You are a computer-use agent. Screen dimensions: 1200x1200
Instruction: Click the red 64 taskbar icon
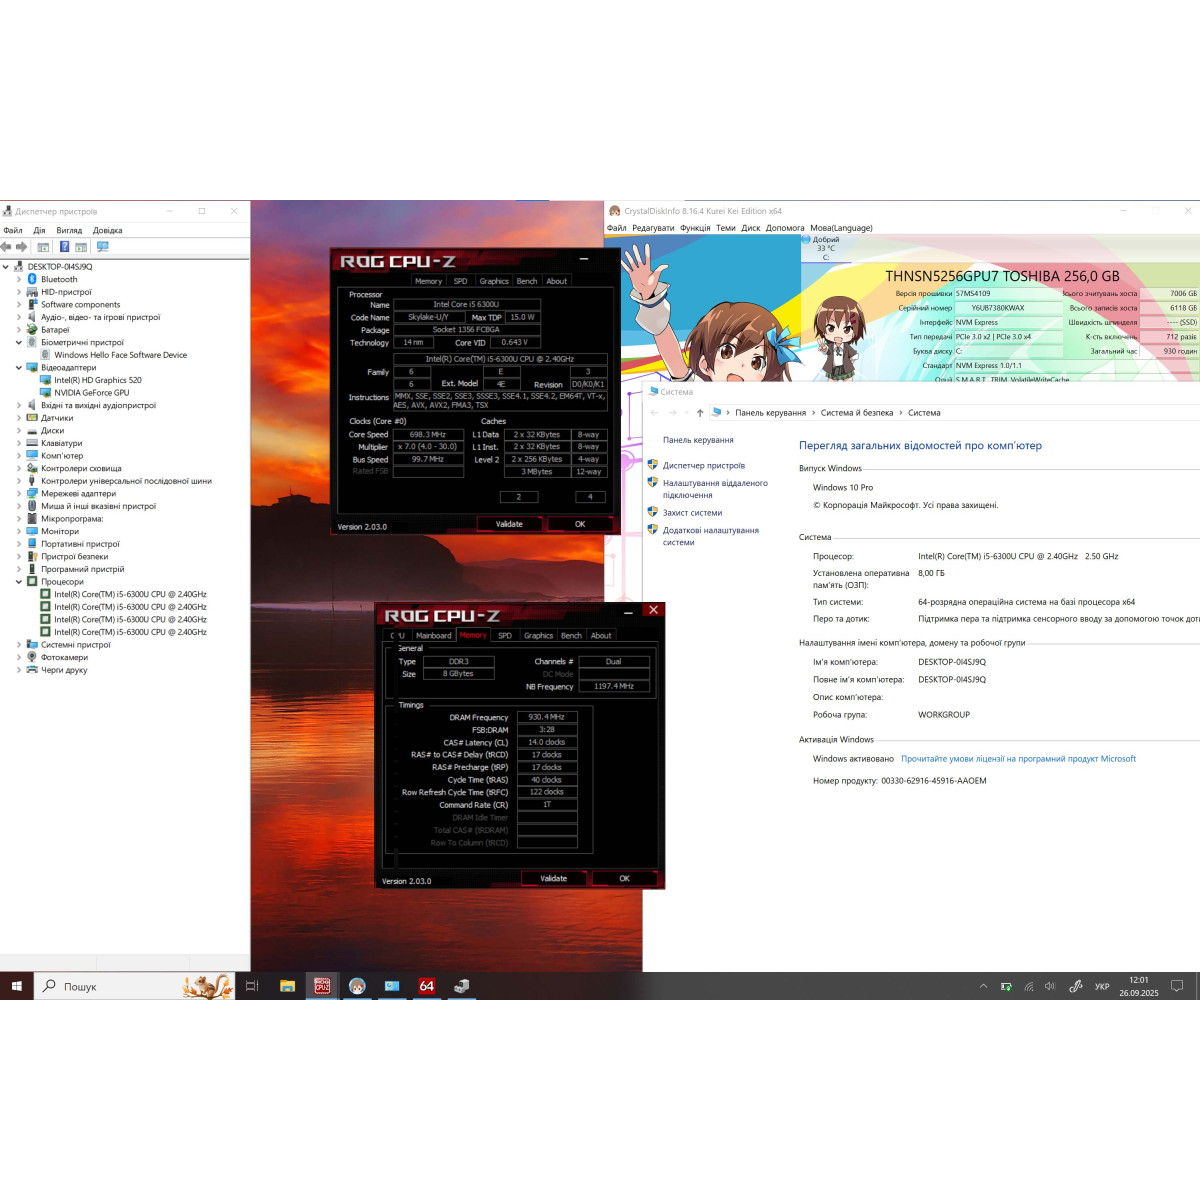[x=427, y=986]
